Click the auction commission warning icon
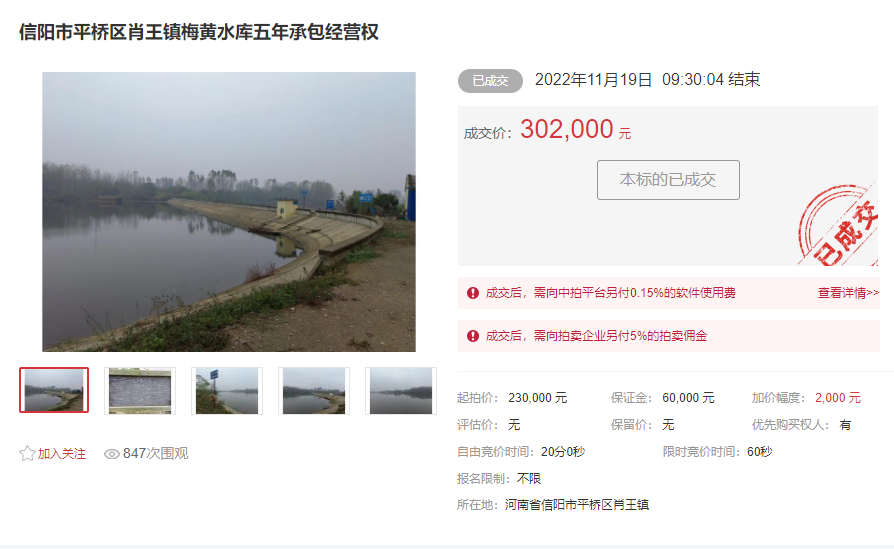894x549 pixels. [473, 336]
